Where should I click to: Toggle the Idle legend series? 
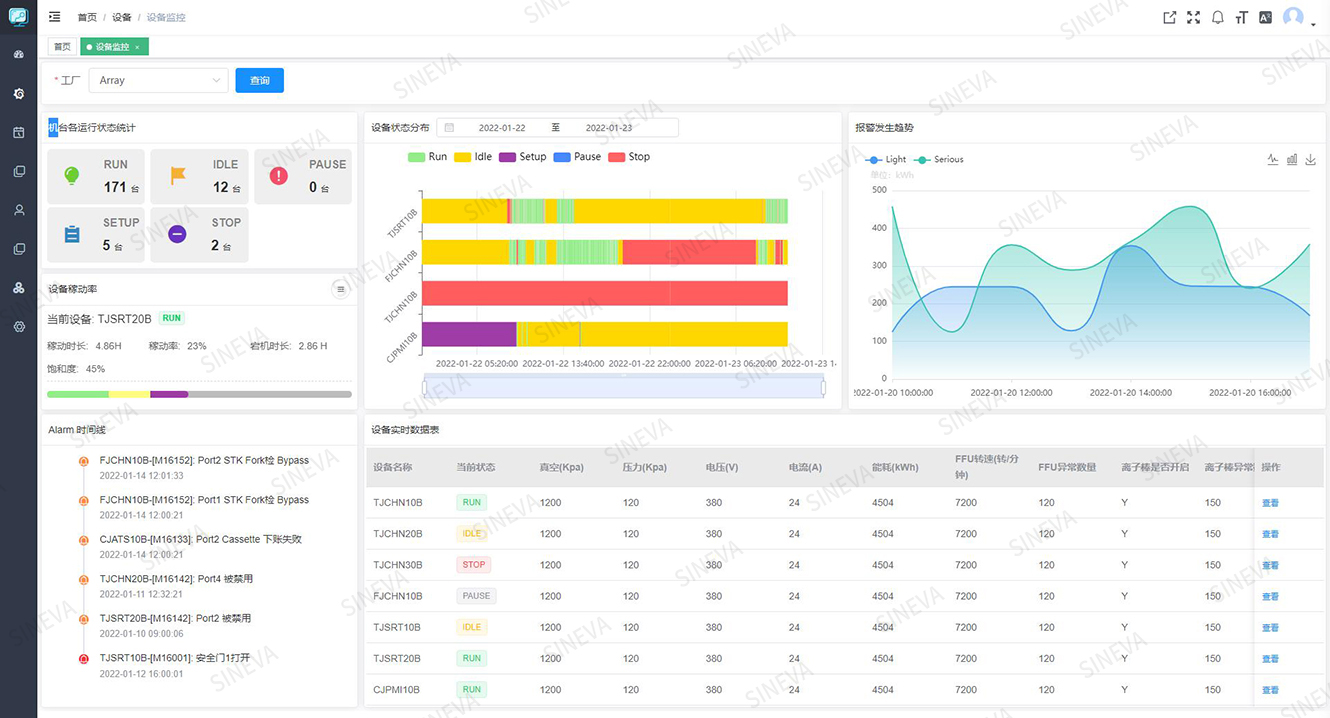tap(473, 157)
